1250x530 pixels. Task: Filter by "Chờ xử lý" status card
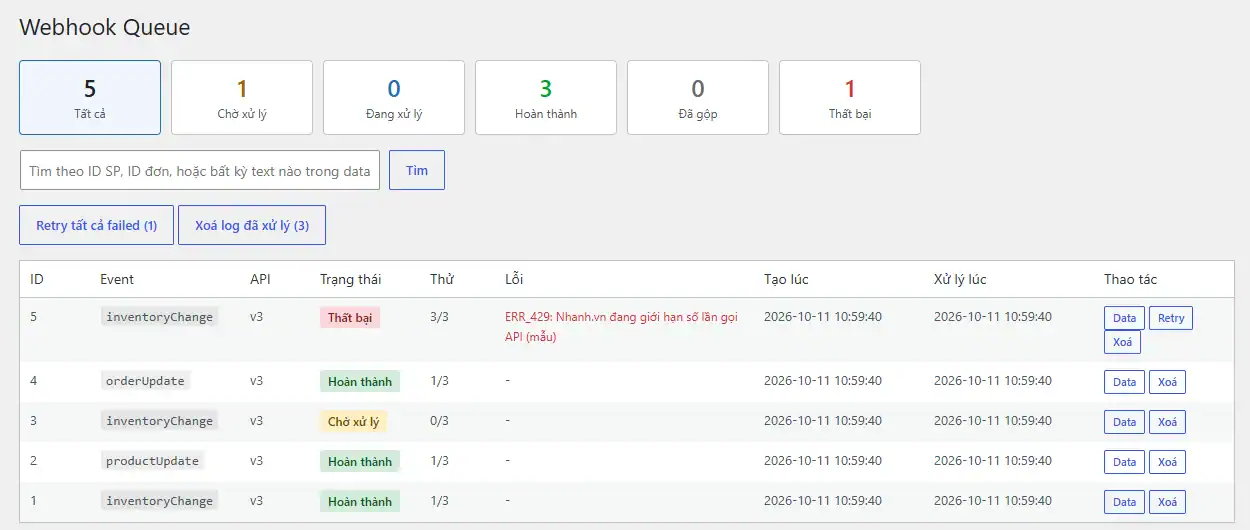point(242,98)
